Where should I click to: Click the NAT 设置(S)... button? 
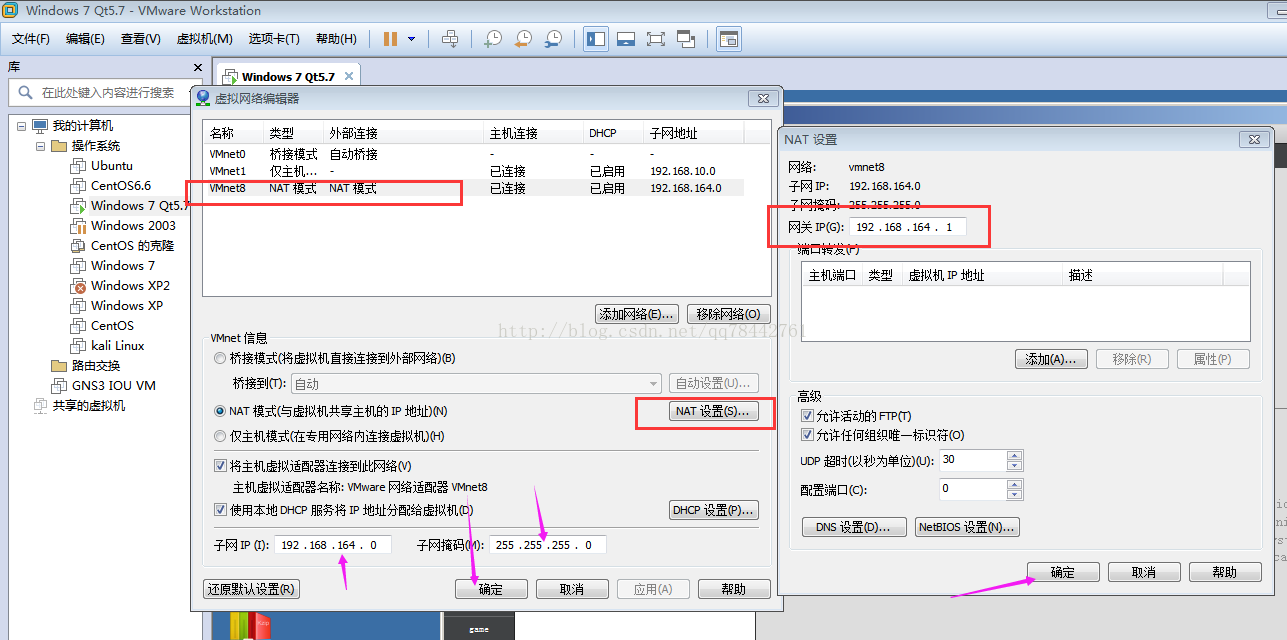click(712, 411)
